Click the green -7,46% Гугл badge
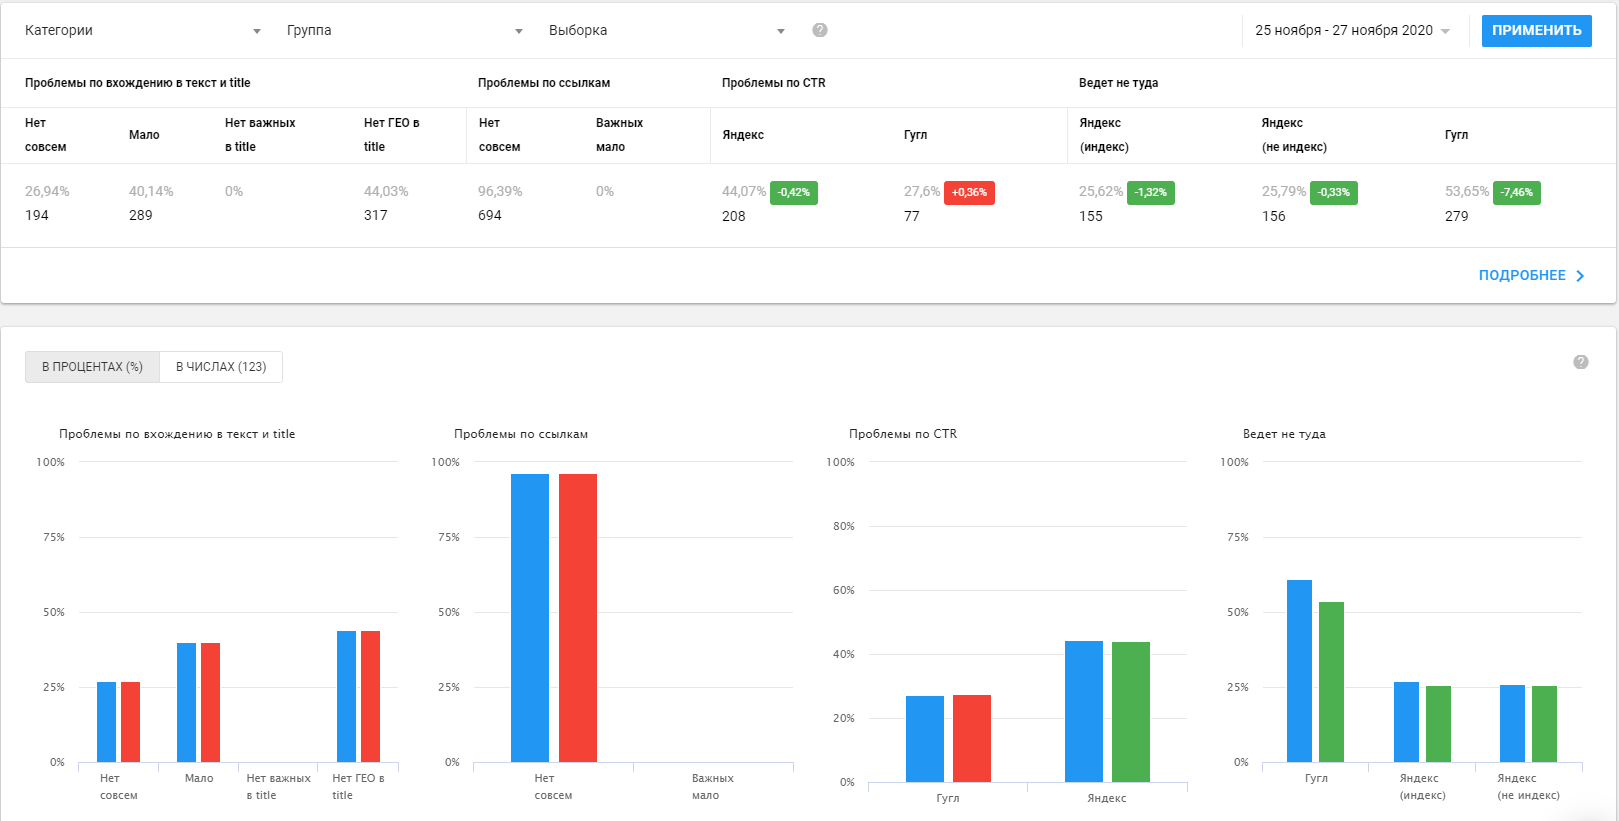 tap(1516, 193)
